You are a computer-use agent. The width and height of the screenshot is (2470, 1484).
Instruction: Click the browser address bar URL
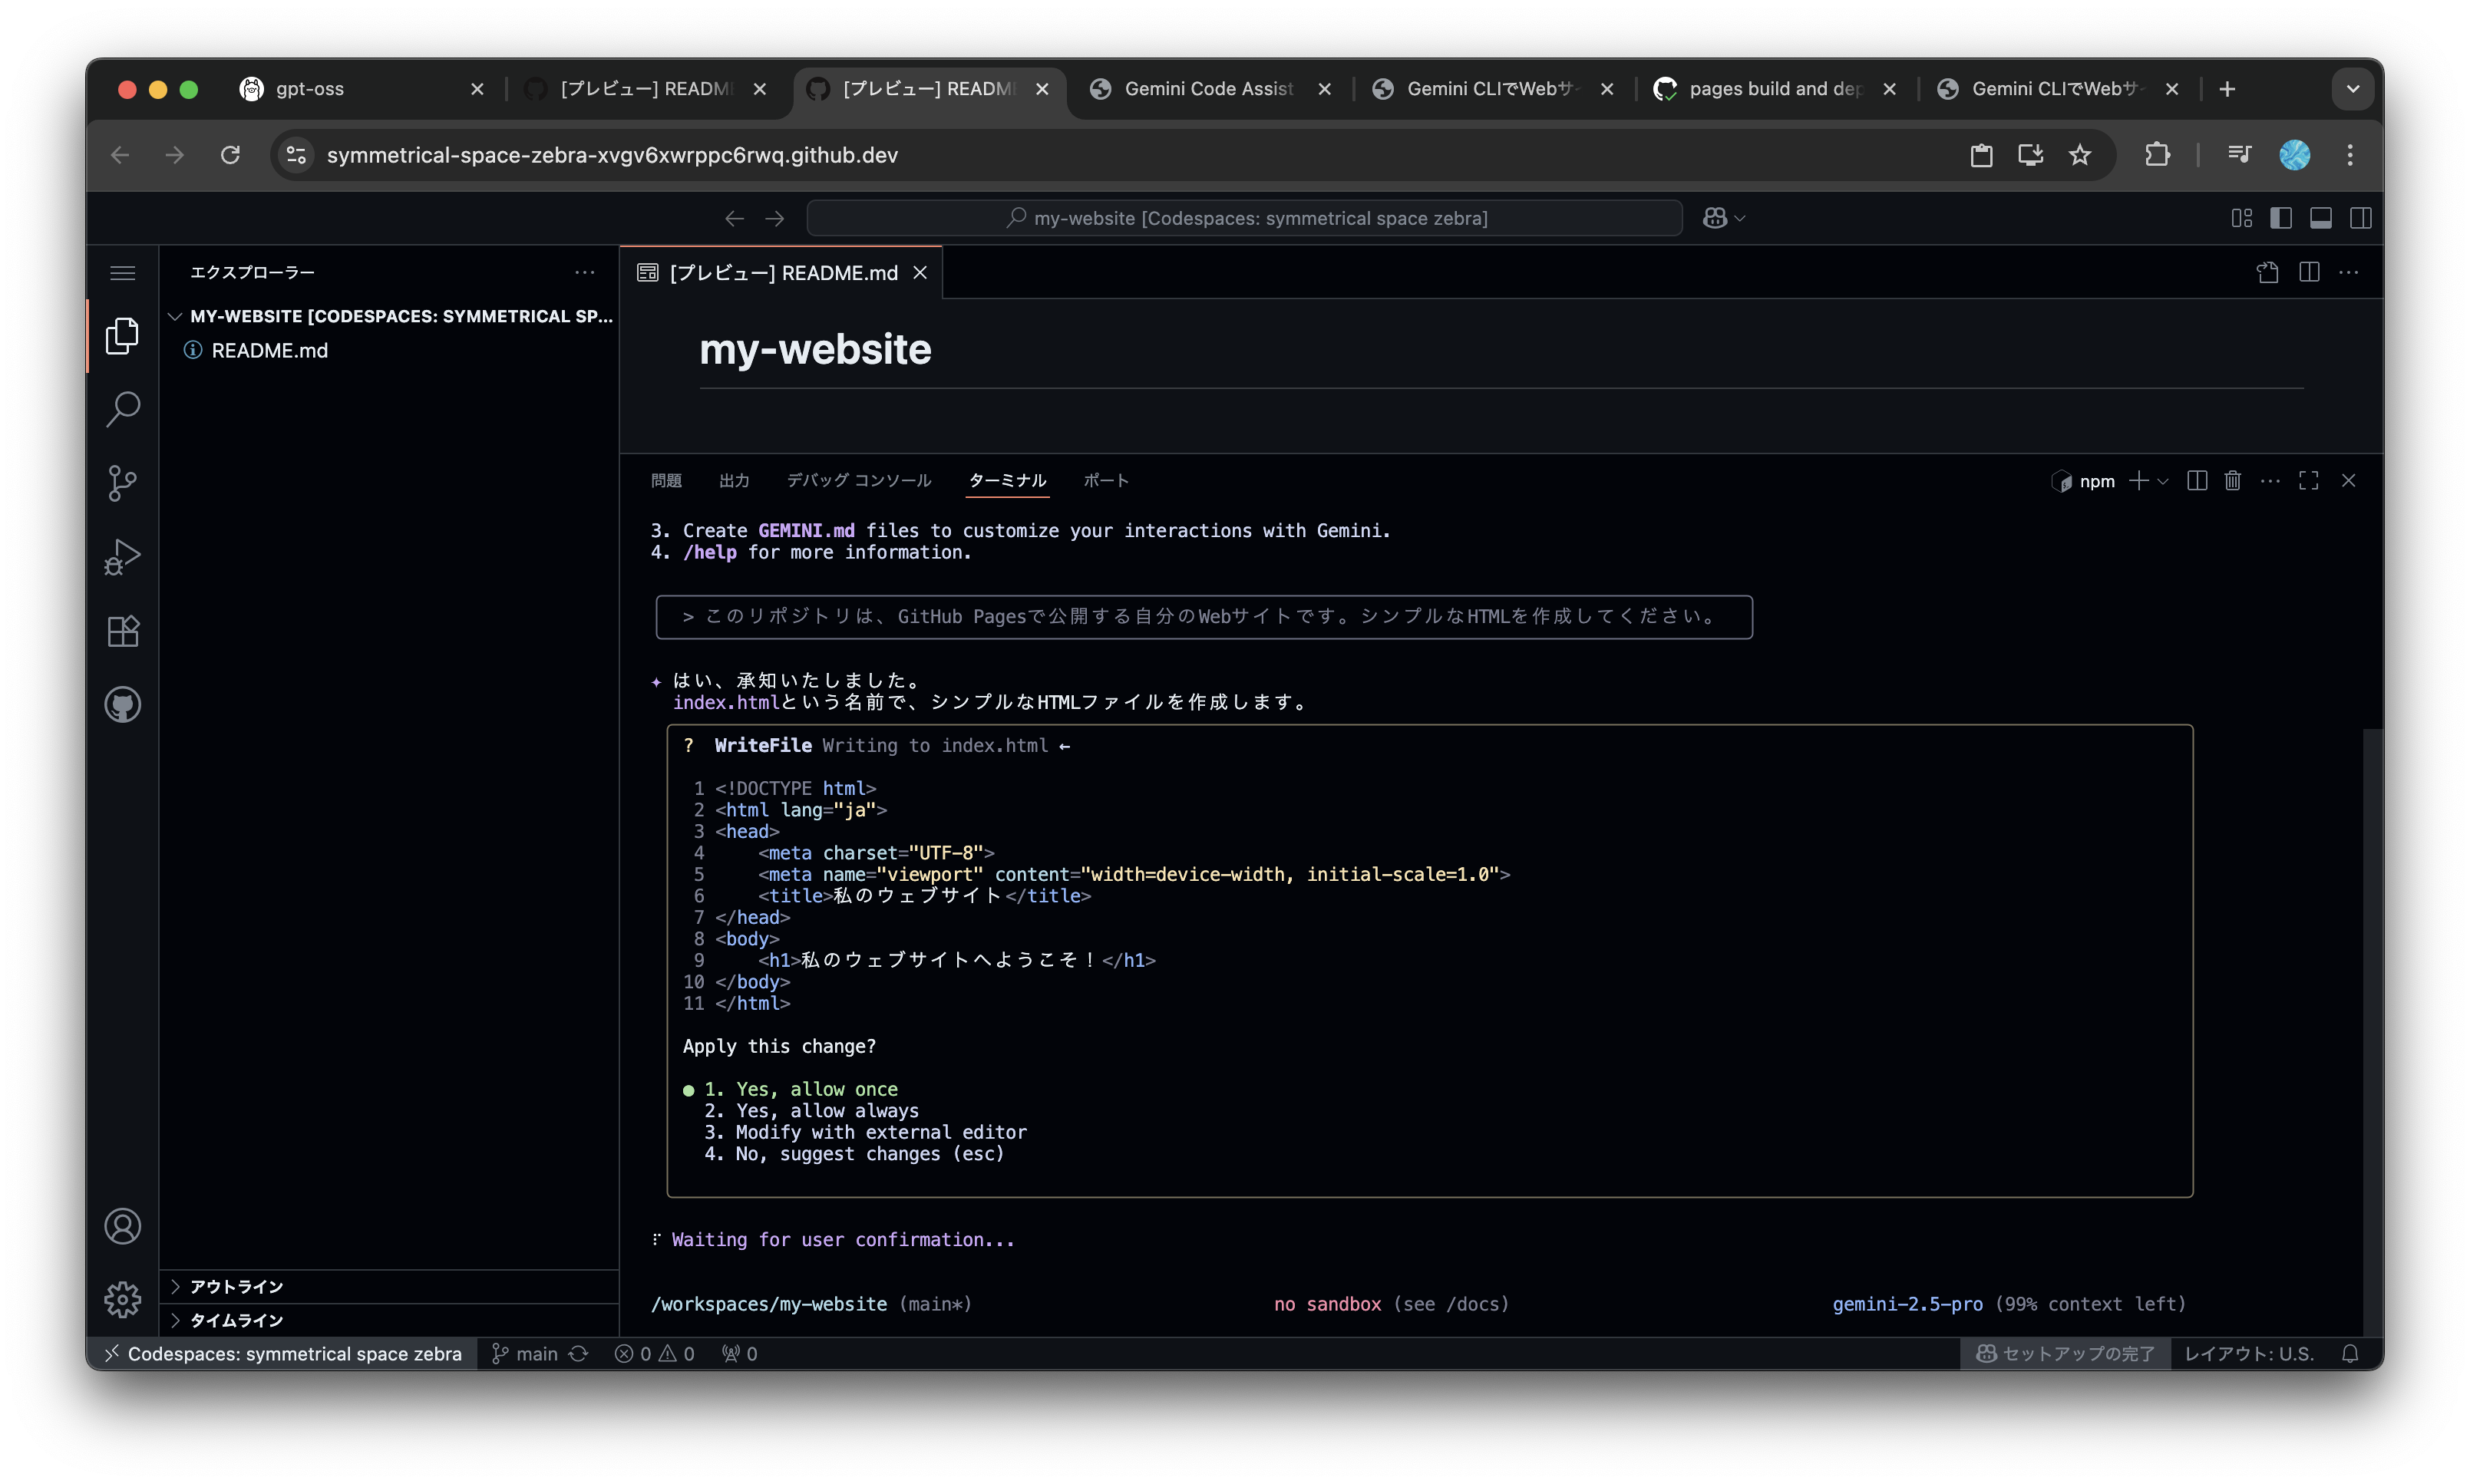coord(612,155)
